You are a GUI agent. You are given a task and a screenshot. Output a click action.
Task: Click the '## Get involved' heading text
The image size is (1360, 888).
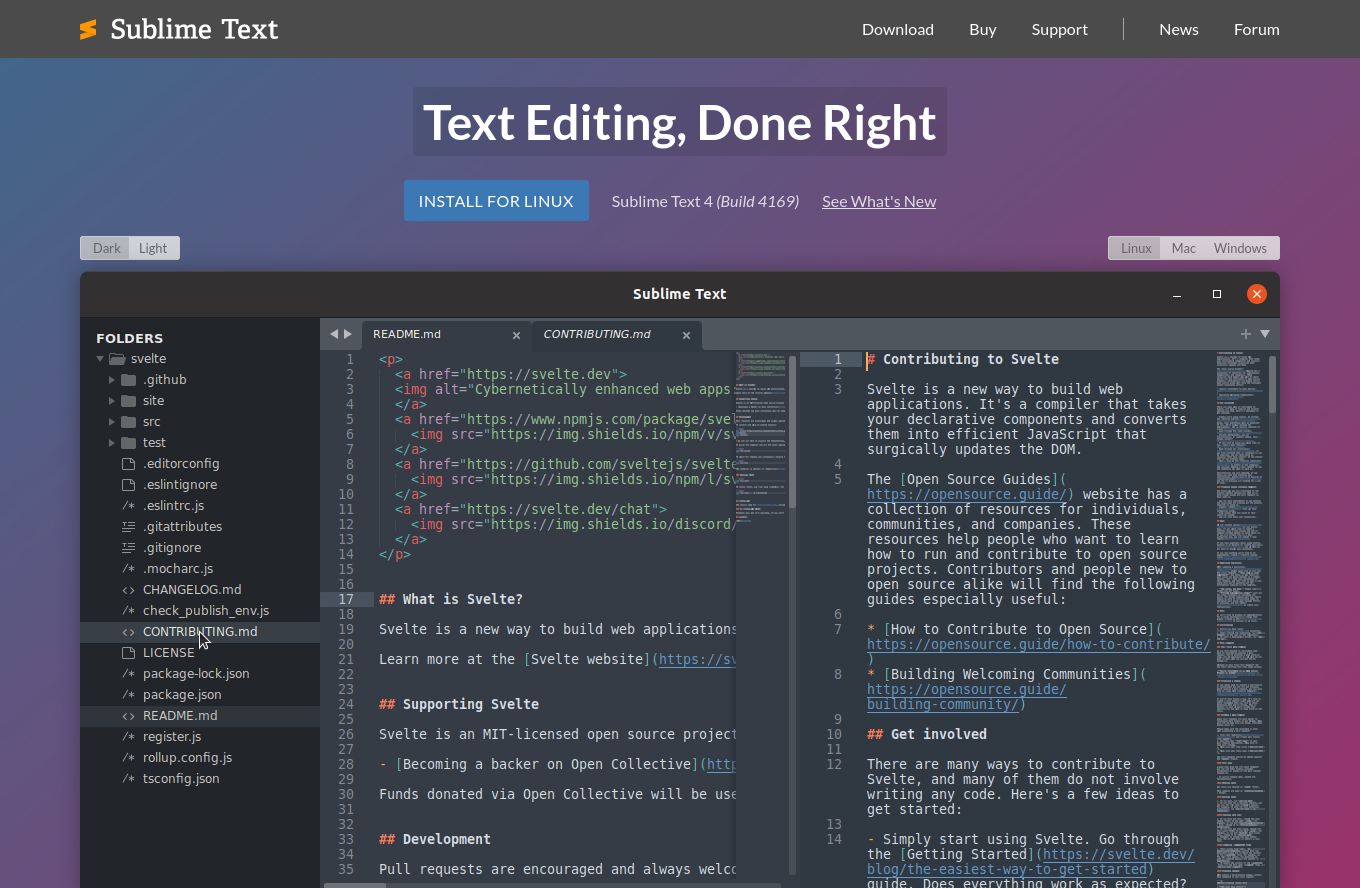pos(927,734)
